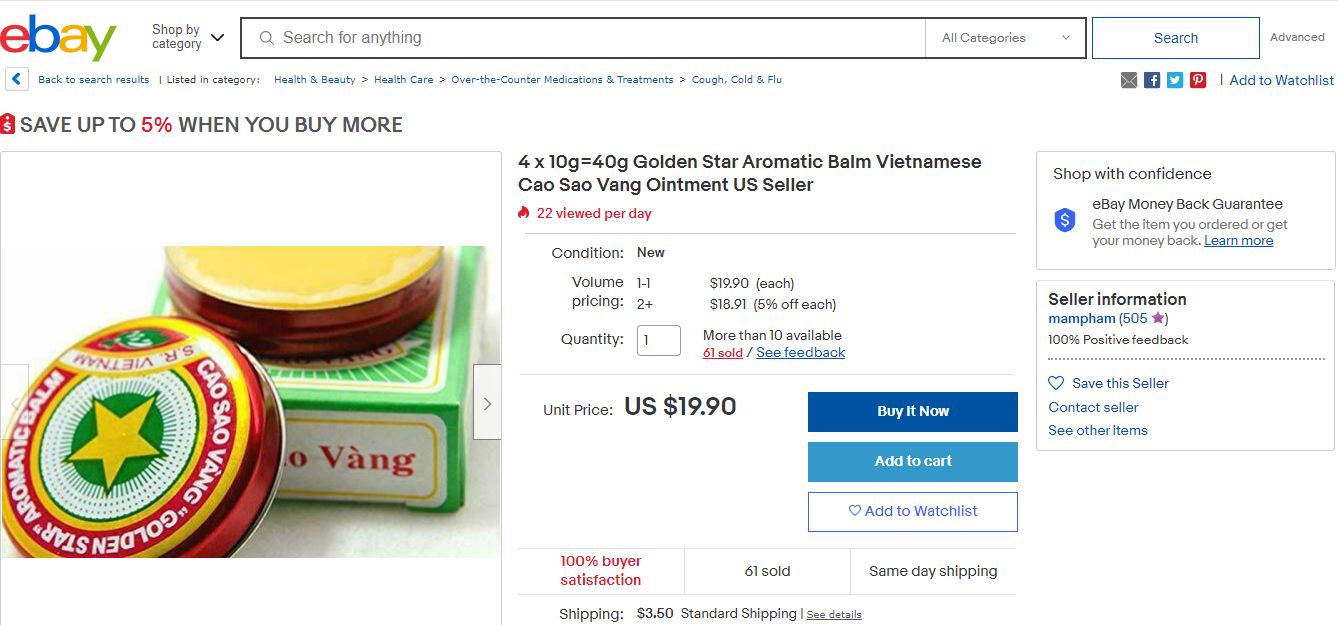Open the See feedback link
This screenshot has height=625, width=1338.
coord(800,353)
